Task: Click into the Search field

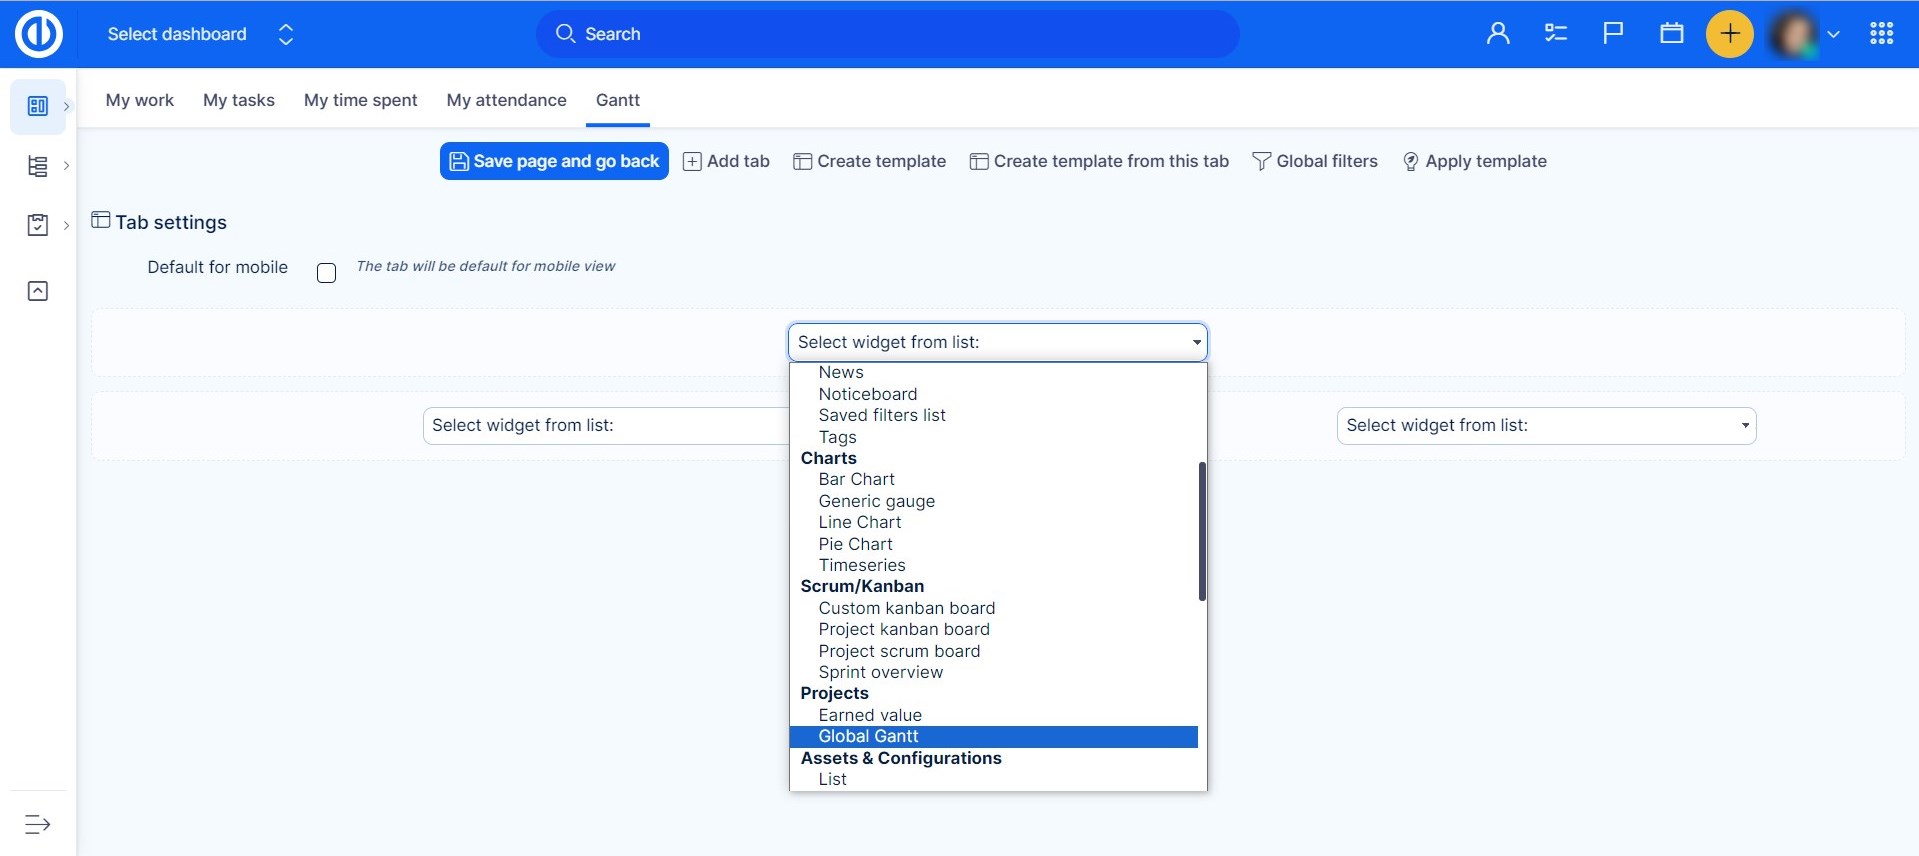Action: pyautogui.click(x=888, y=34)
